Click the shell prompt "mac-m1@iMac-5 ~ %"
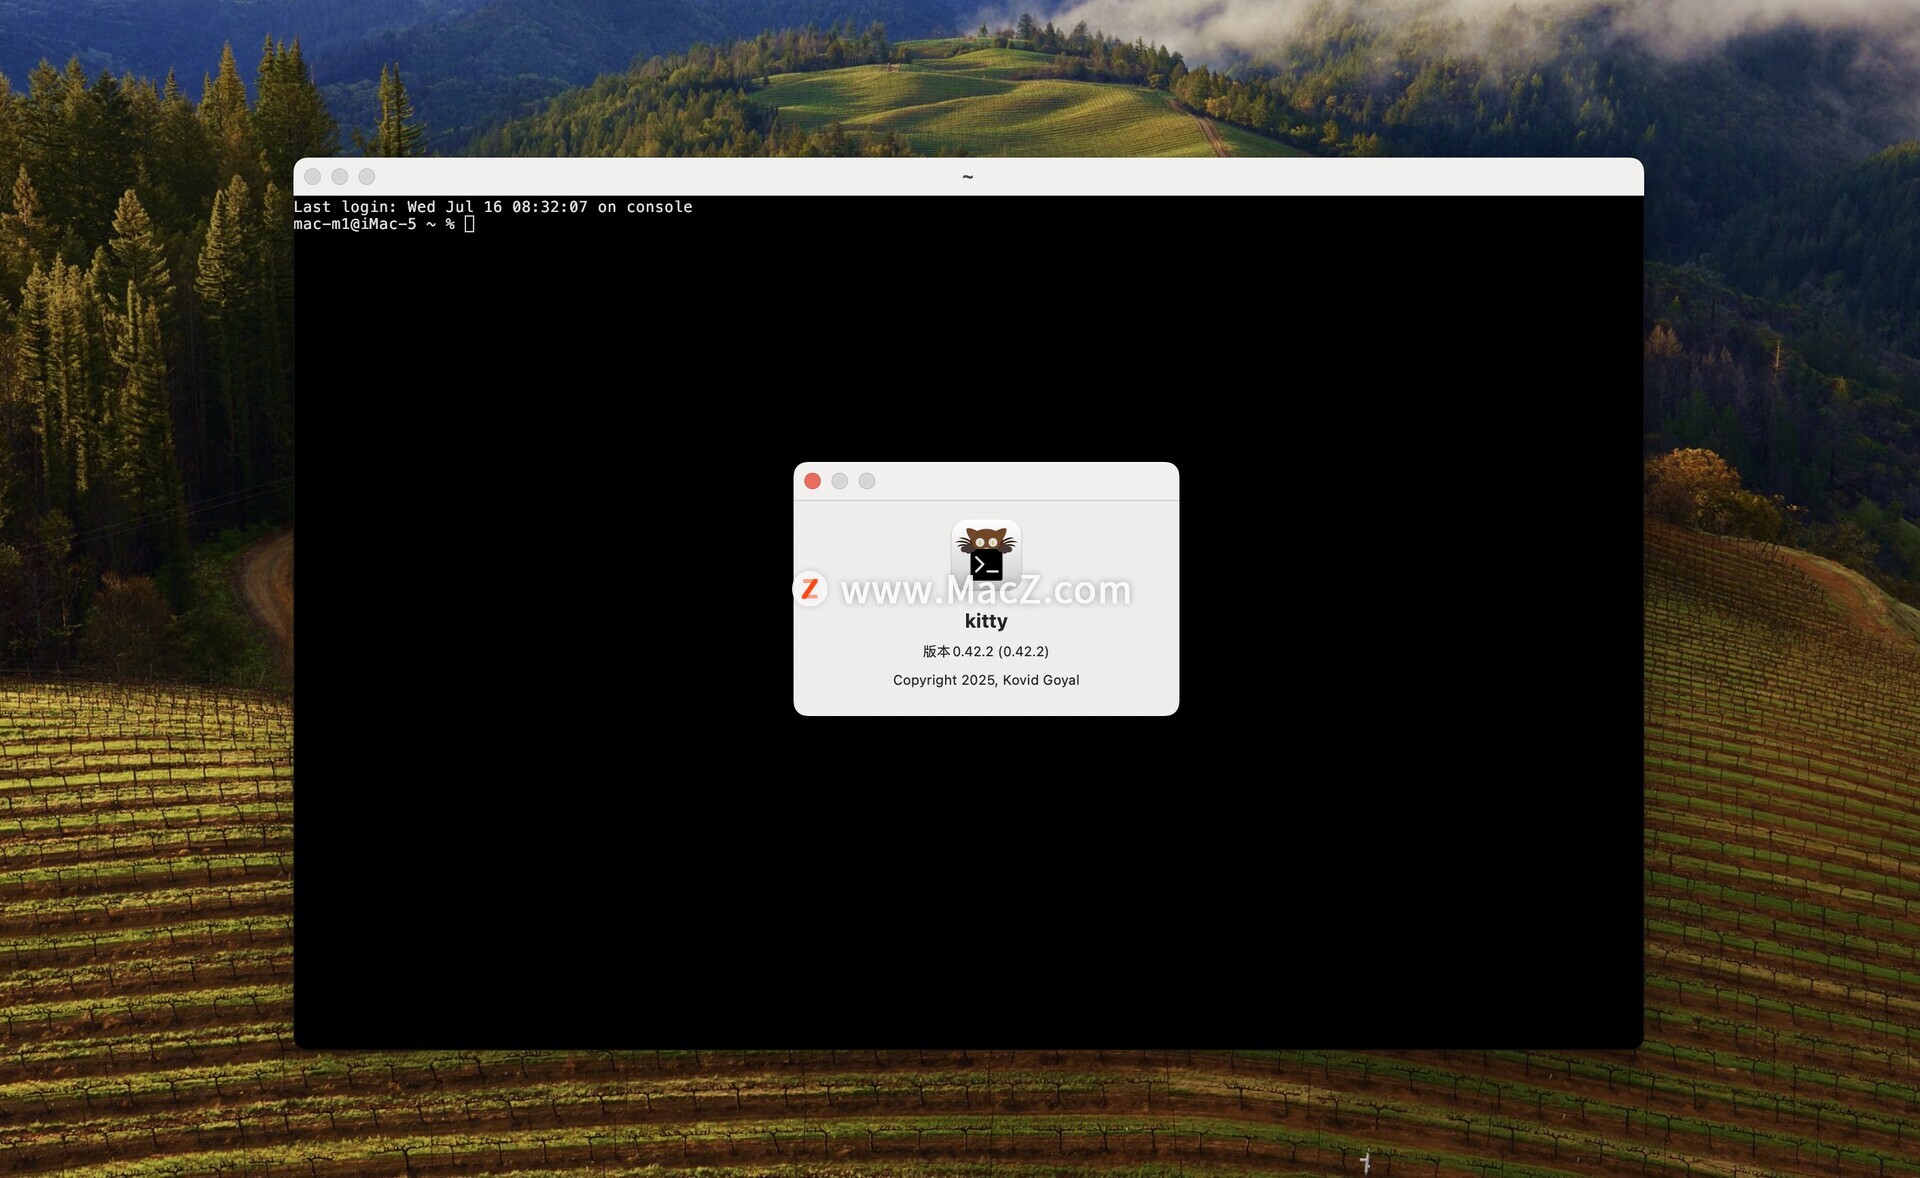The width and height of the screenshot is (1920, 1178). tap(374, 224)
